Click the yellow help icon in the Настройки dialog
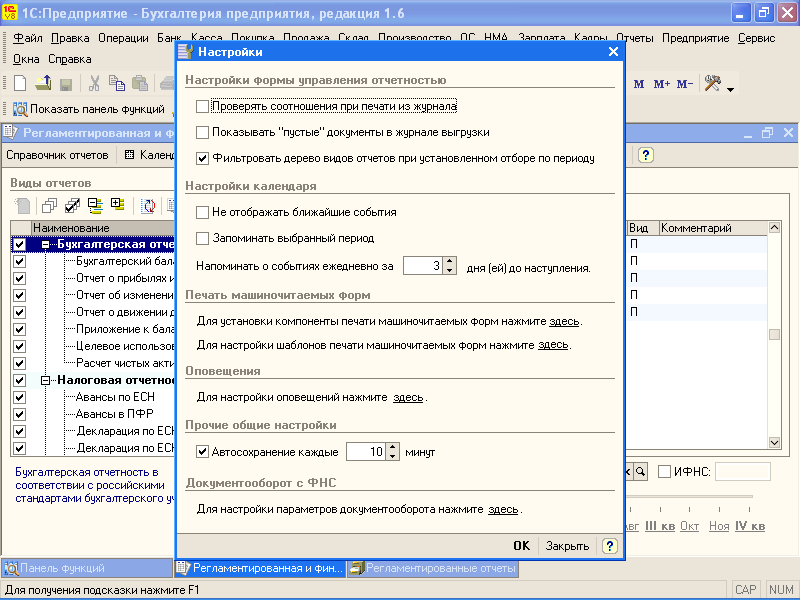Image resolution: width=800 pixels, height=600 pixels. [609, 545]
